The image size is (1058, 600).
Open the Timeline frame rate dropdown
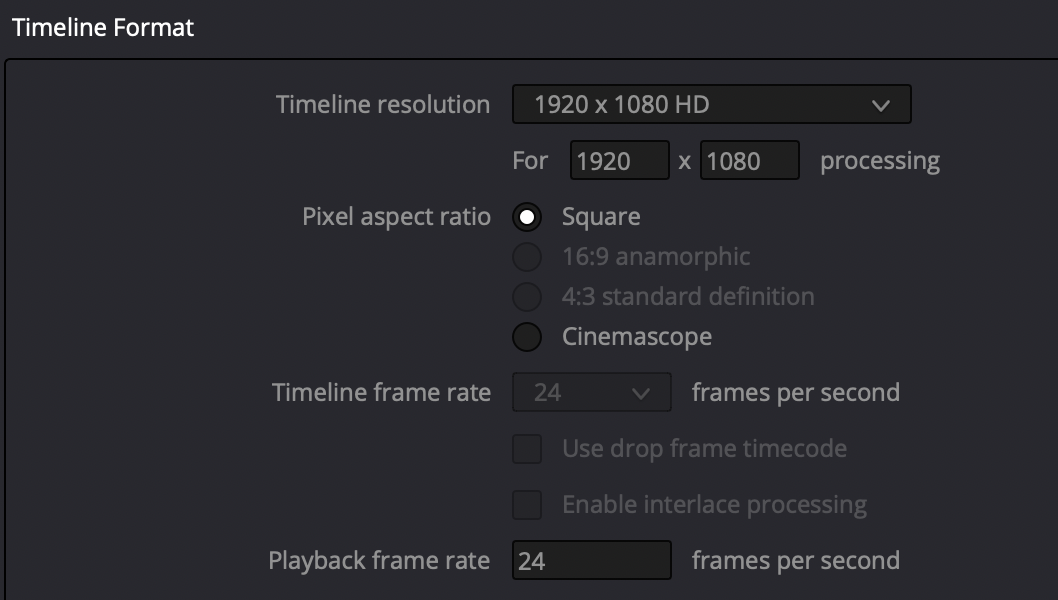coord(591,392)
